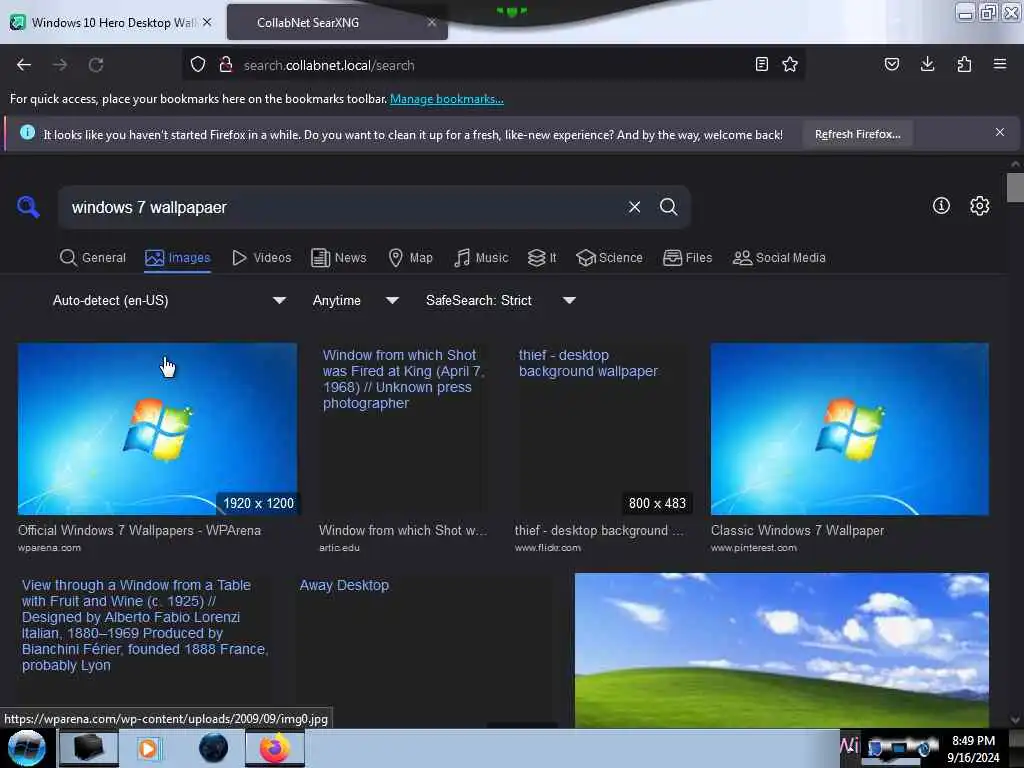Open the Anytime time range dropdown
The width and height of the screenshot is (1024, 768).
pyautogui.click(x=356, y=300)
